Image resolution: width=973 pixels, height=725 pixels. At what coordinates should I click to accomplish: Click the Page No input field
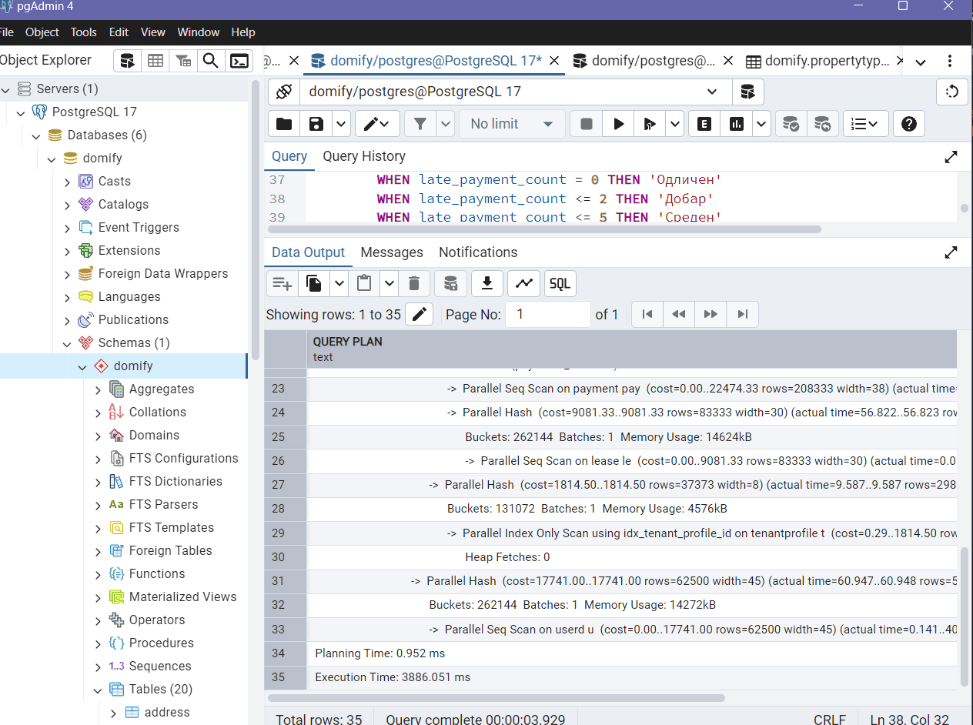coord(547,314)
